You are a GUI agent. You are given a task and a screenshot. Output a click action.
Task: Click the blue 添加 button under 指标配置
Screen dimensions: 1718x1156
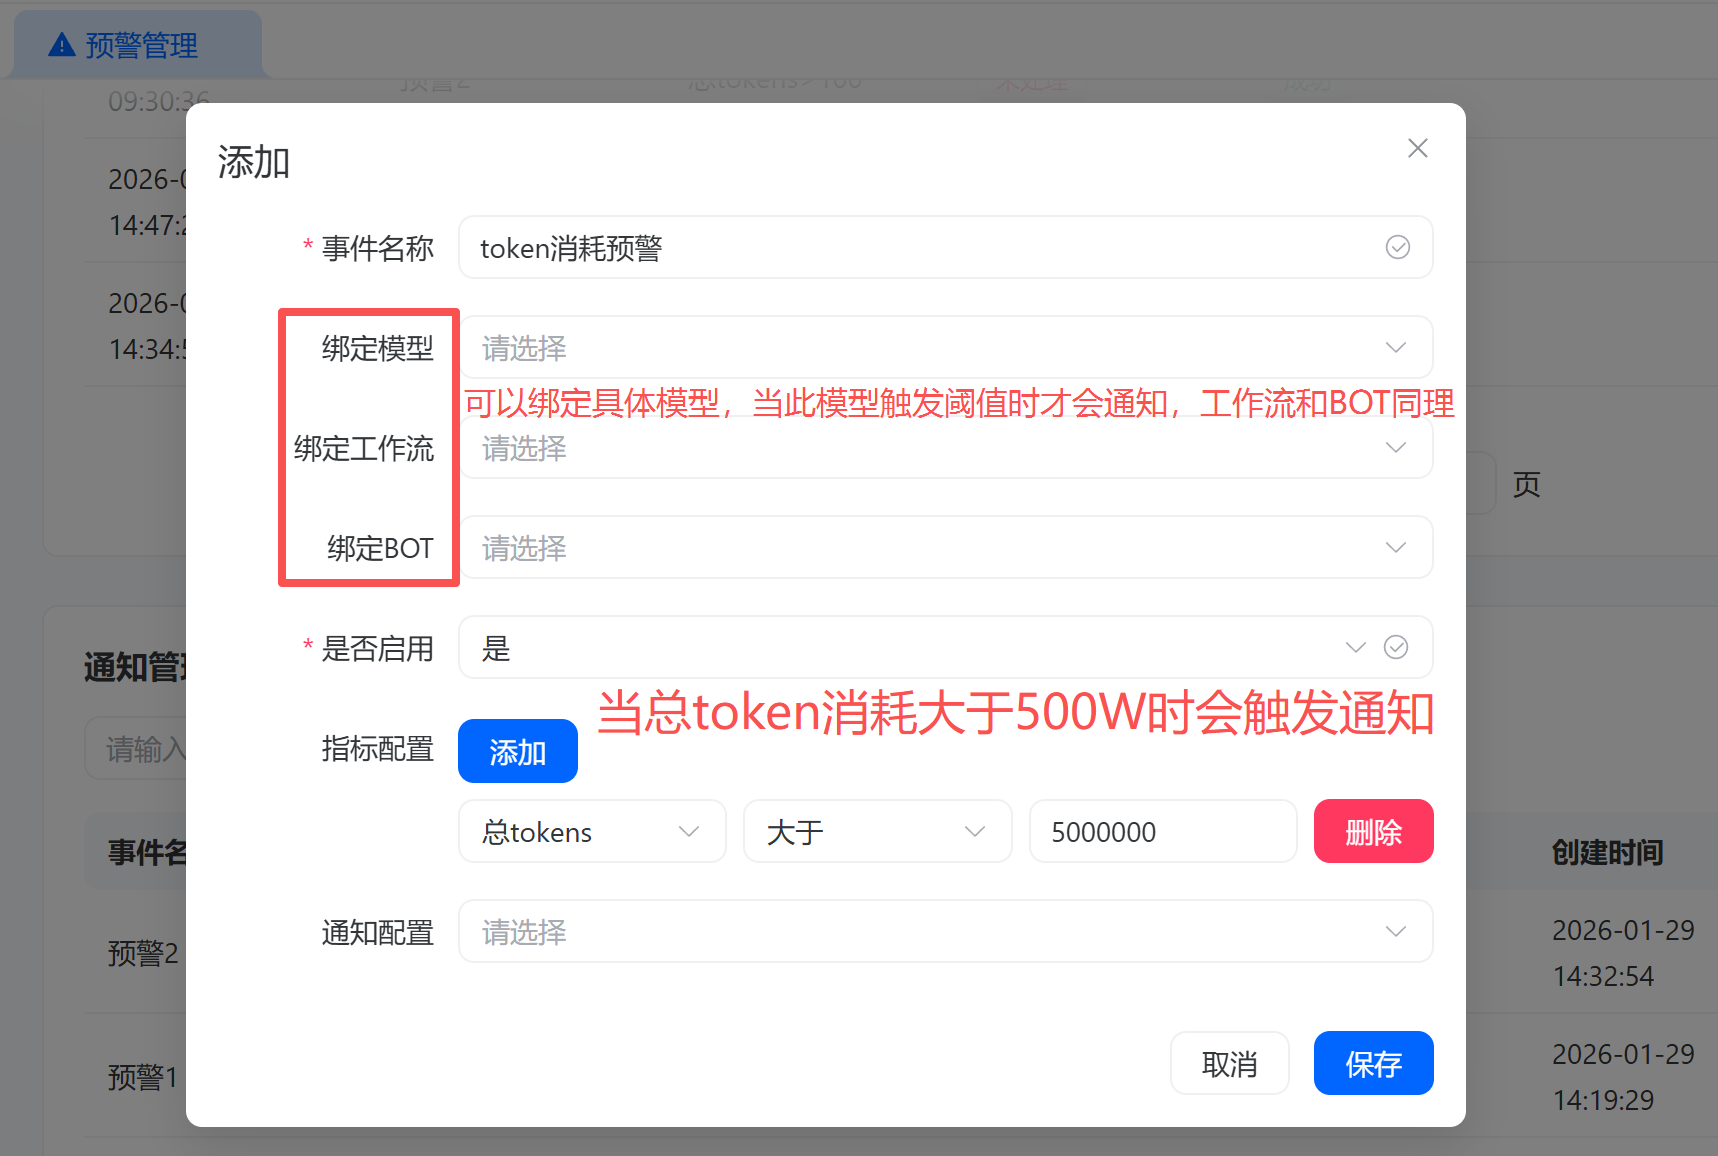[x=517, y=750]
